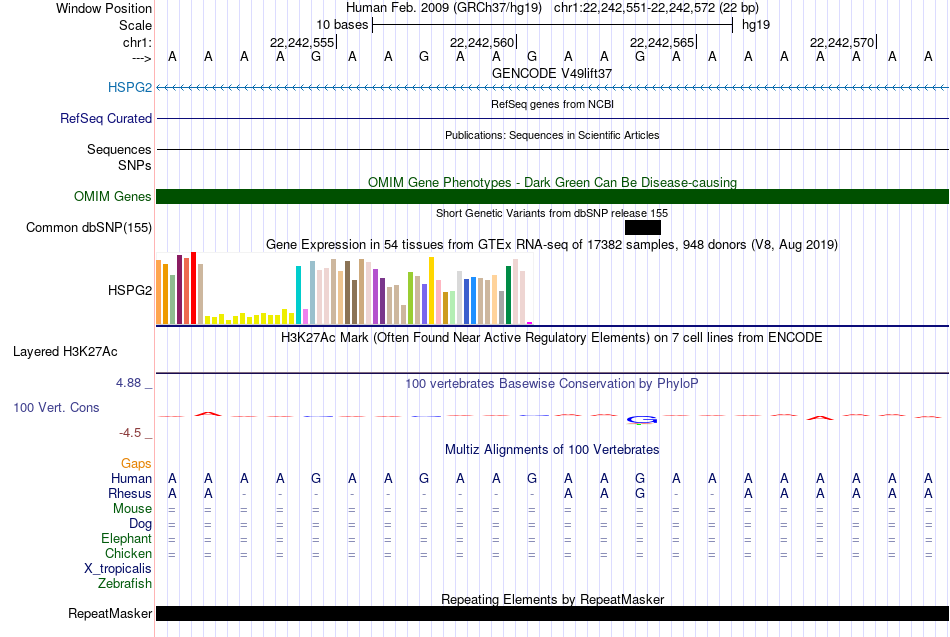The image size is (950, 637).
Task: Click the 10 bases scale bar text
Action: [342, 25]
